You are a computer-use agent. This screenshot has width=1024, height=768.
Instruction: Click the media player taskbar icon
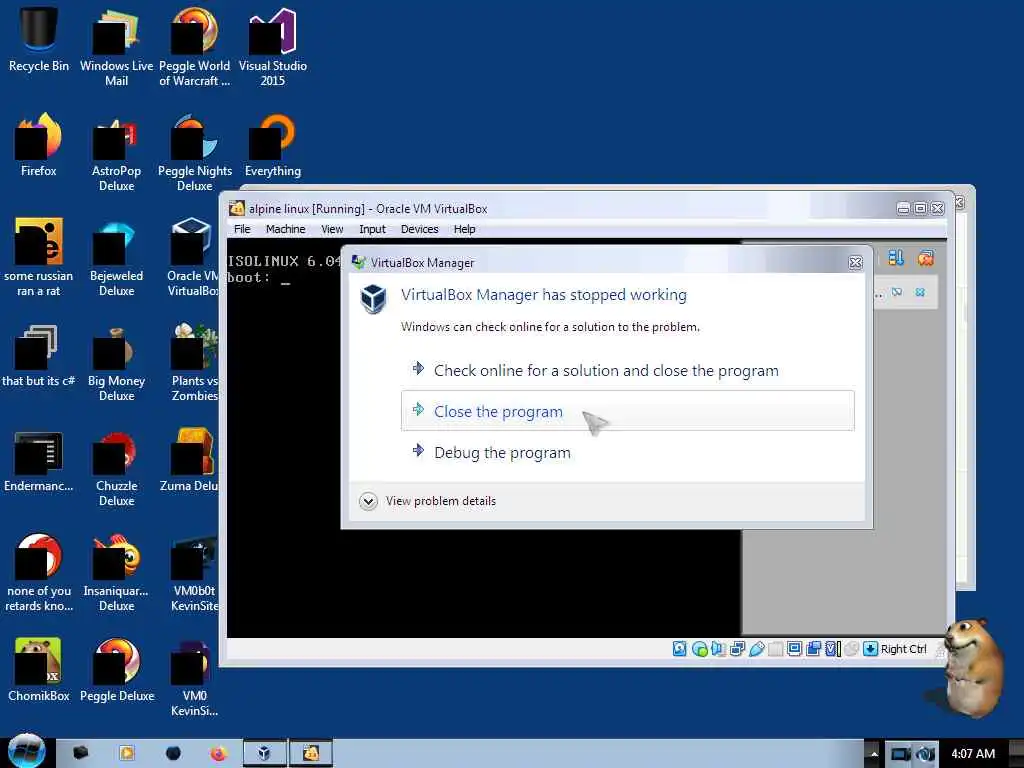tap(127, 754)
